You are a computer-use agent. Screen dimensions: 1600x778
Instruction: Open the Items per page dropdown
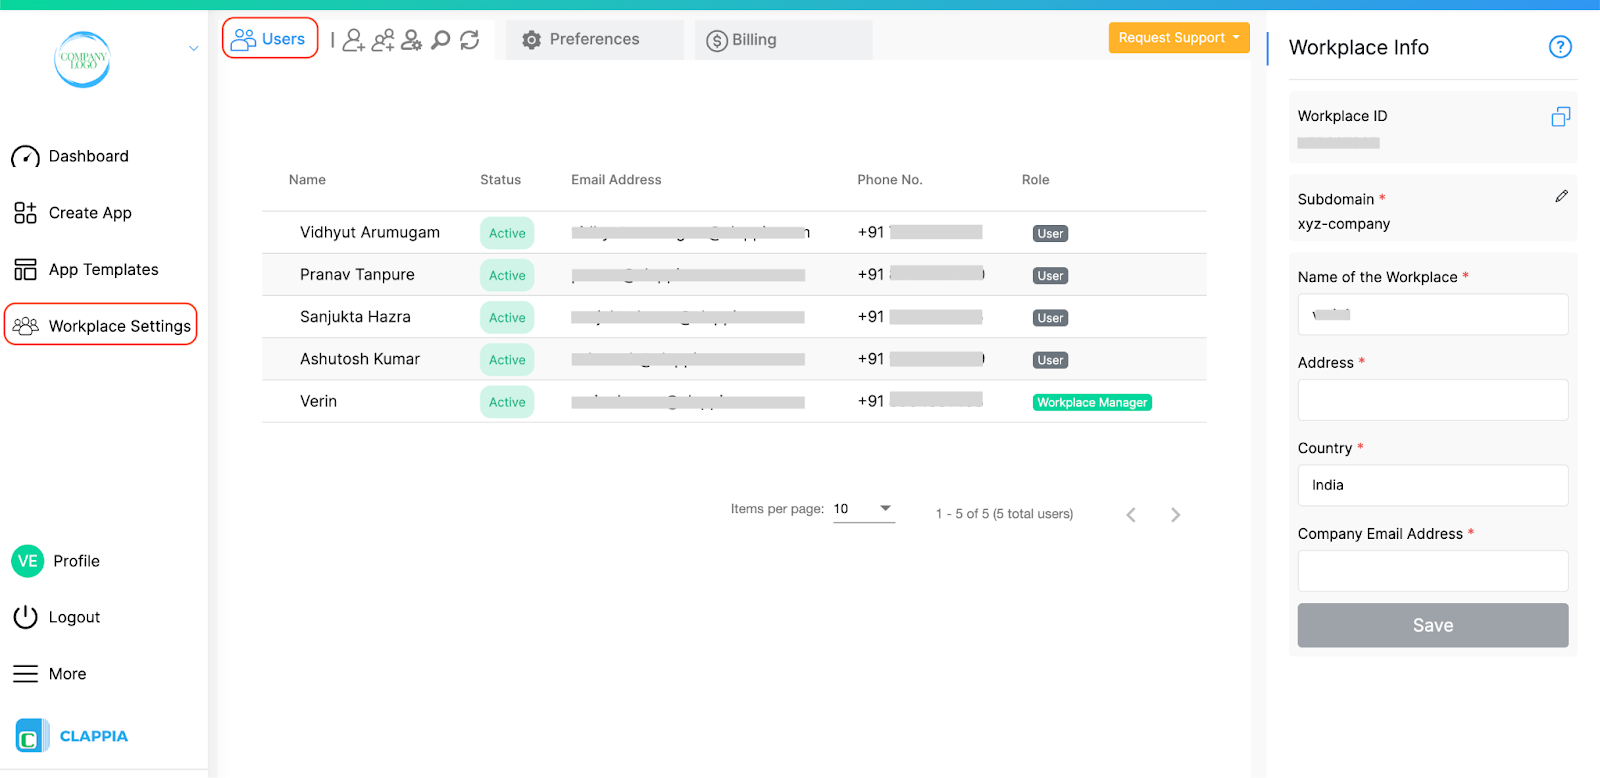pos(863,509)
